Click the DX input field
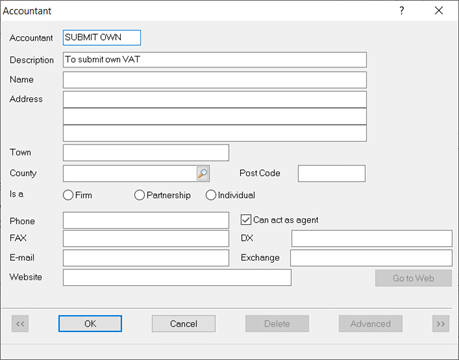Screen dimensions: 459x360 372,238
